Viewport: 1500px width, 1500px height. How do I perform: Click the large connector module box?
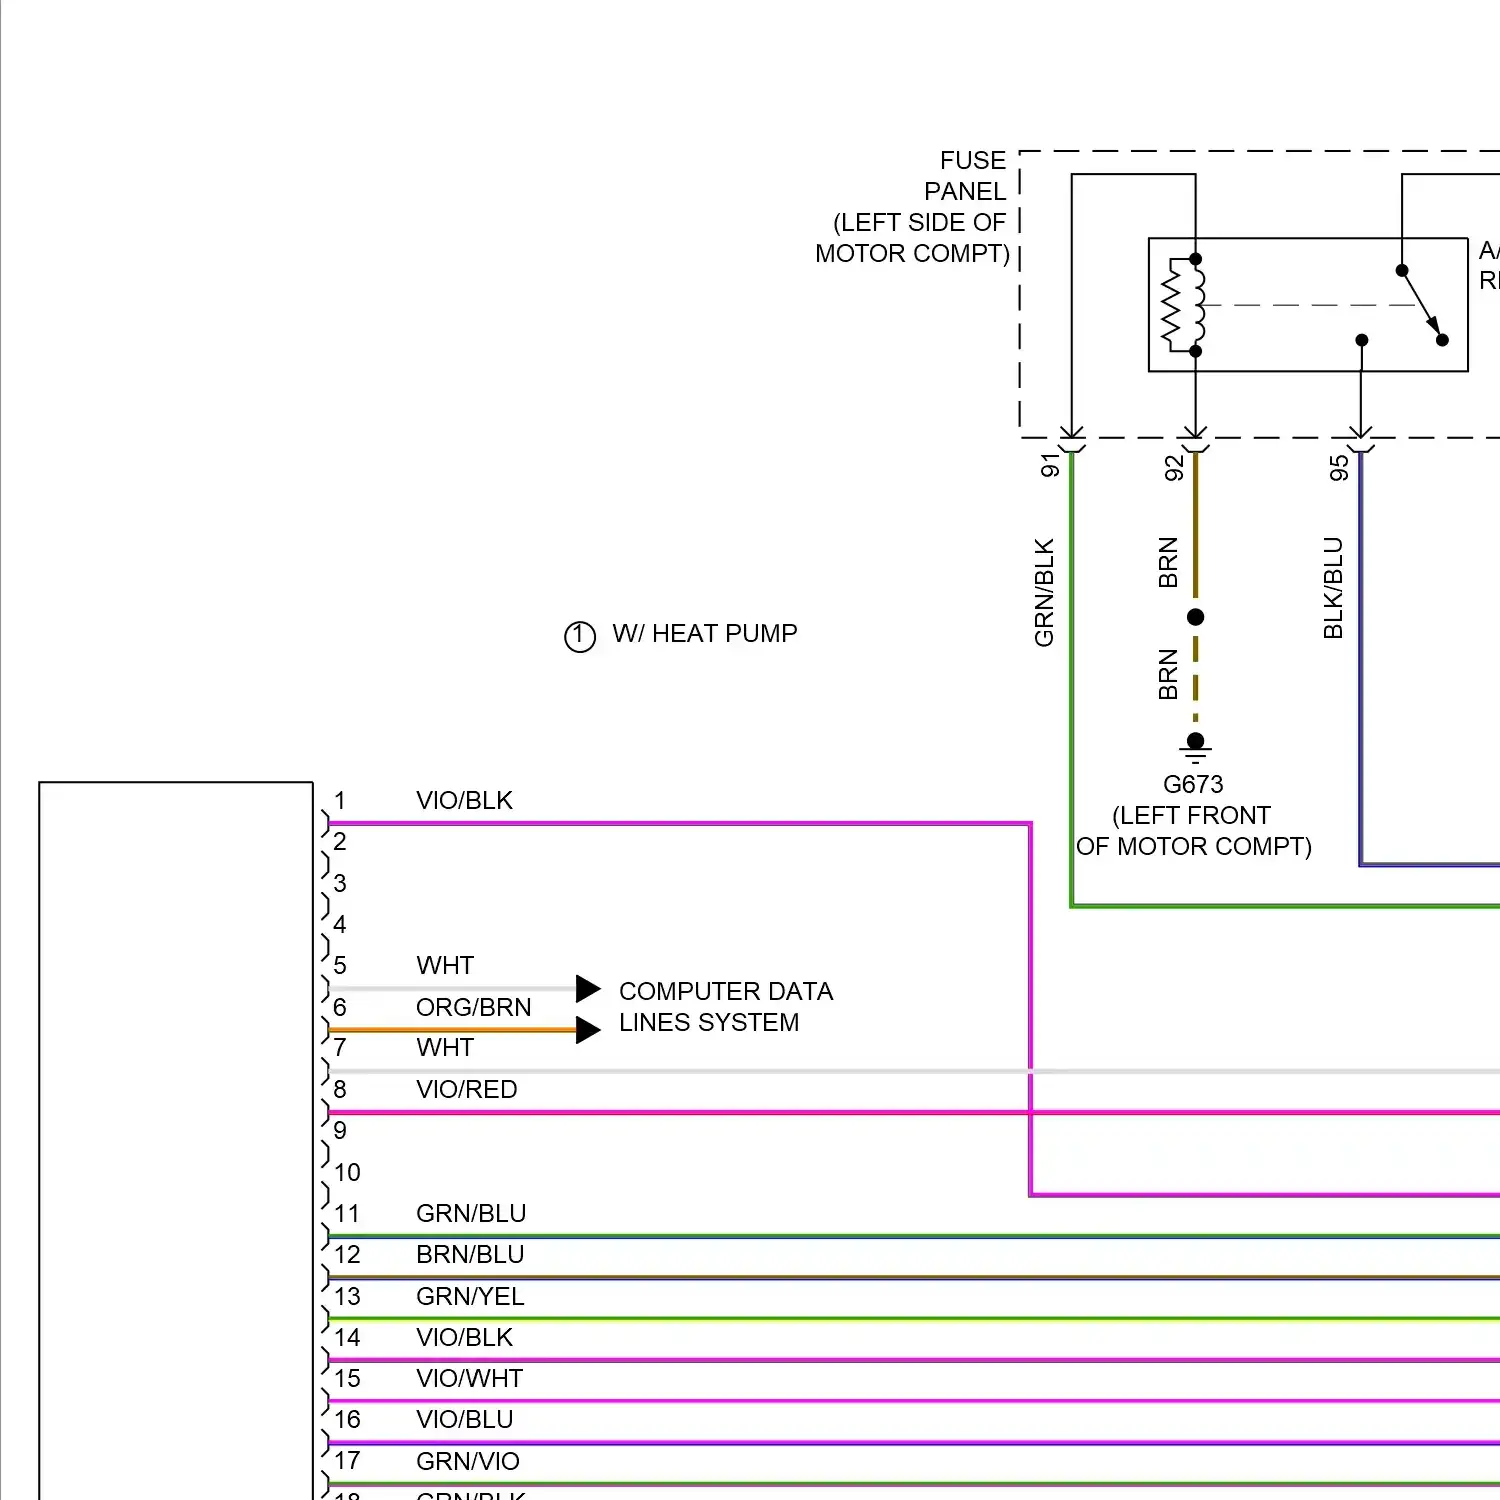(176, 1140)
